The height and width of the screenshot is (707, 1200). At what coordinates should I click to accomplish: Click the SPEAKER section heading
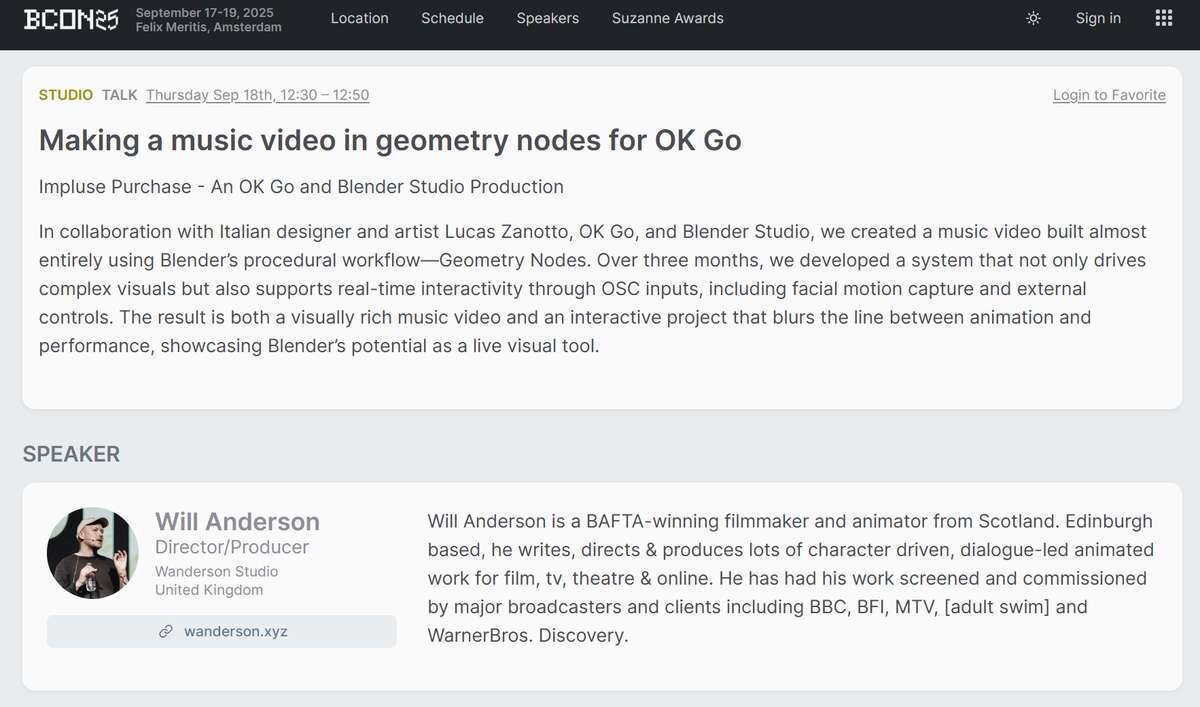coord(71,454)
